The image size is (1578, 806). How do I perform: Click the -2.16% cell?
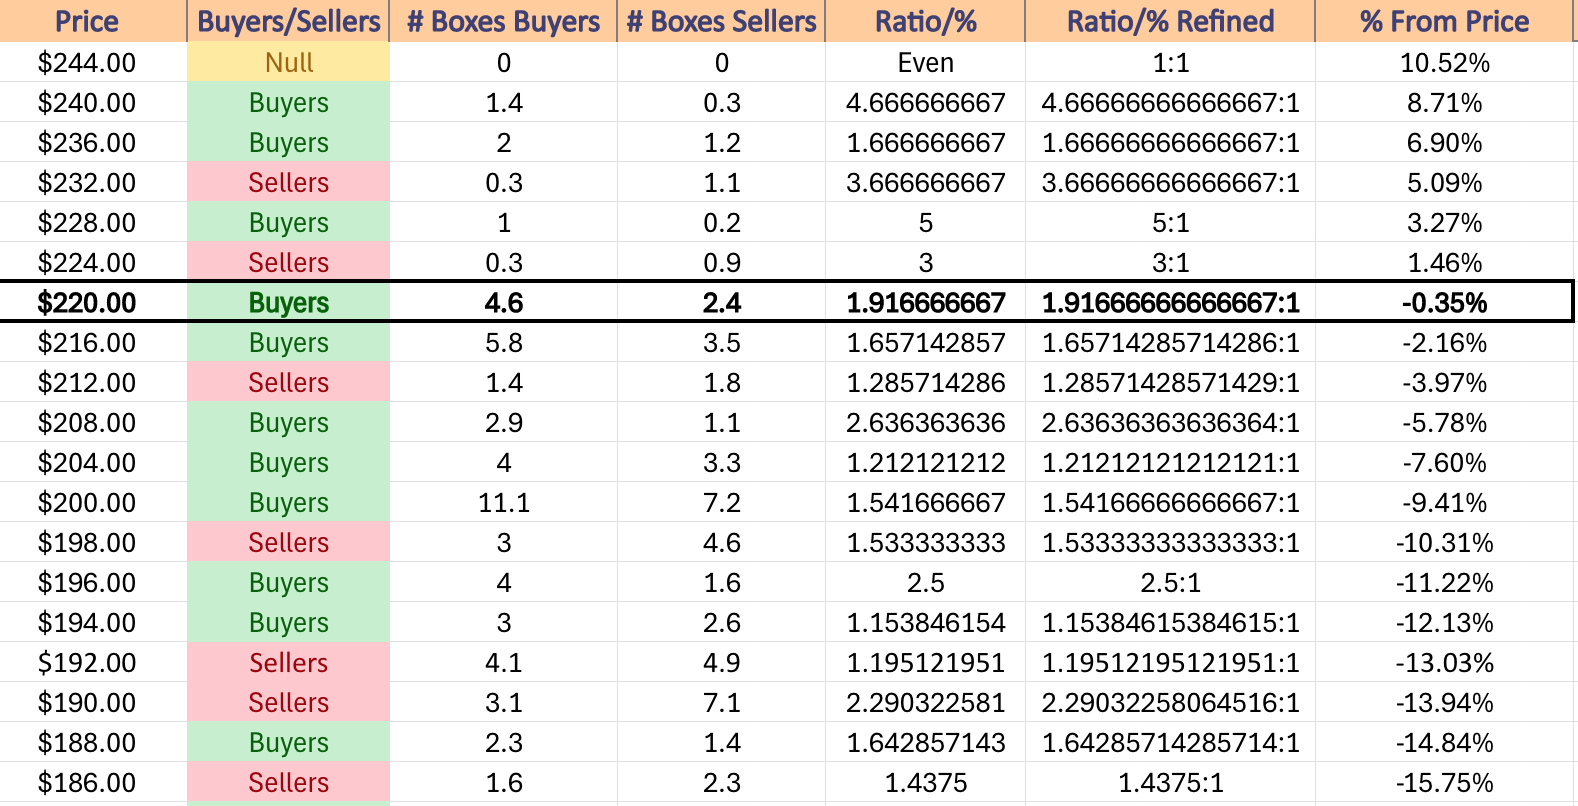(1445, 343)
